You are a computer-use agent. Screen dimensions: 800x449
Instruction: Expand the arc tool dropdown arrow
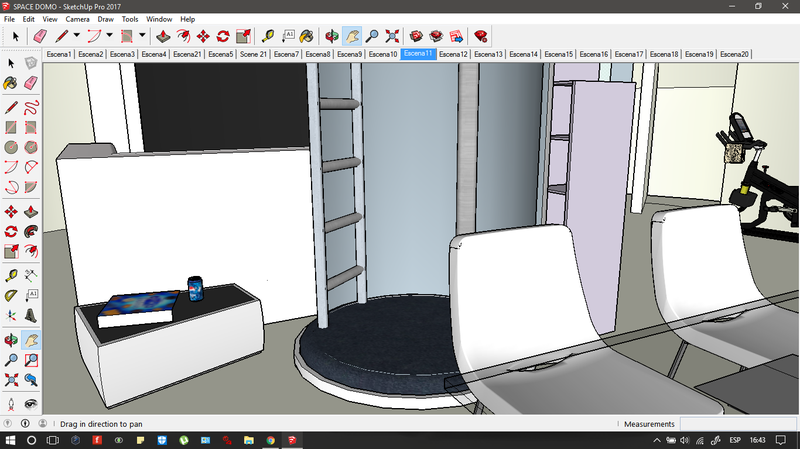pos(110,36)
